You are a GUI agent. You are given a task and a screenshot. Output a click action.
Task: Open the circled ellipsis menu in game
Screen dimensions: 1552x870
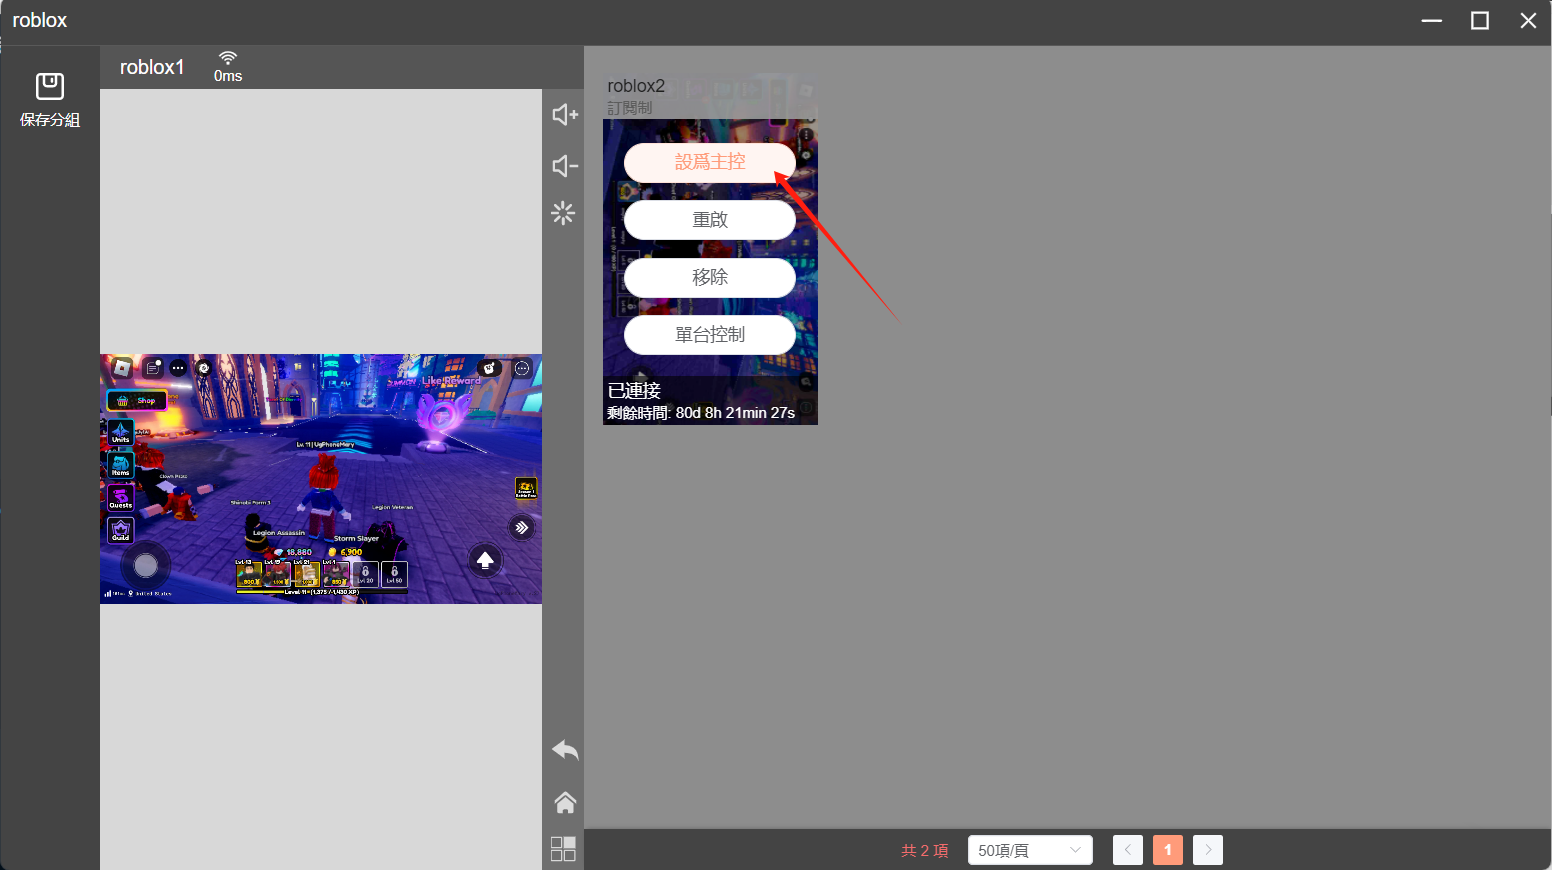pos(522,368)
